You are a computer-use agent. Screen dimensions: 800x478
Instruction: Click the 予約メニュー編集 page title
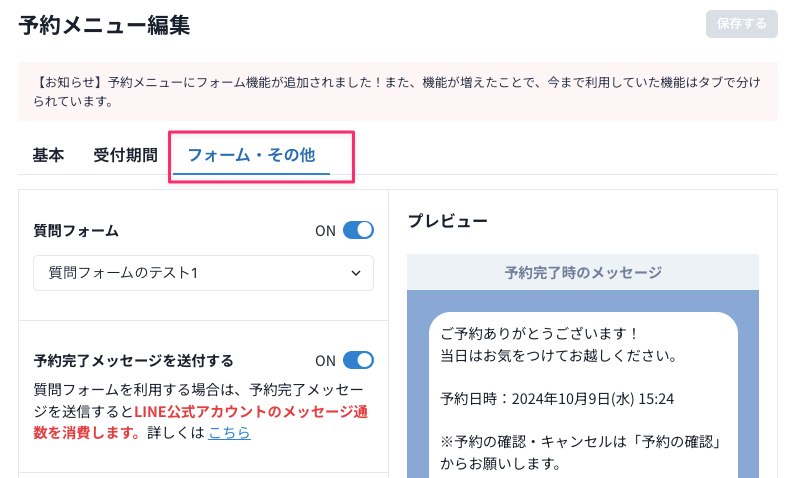[104, 25]
